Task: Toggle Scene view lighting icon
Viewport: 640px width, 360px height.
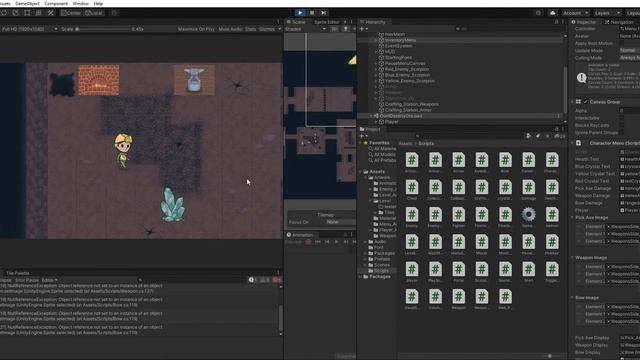Action: click(345, 29)
